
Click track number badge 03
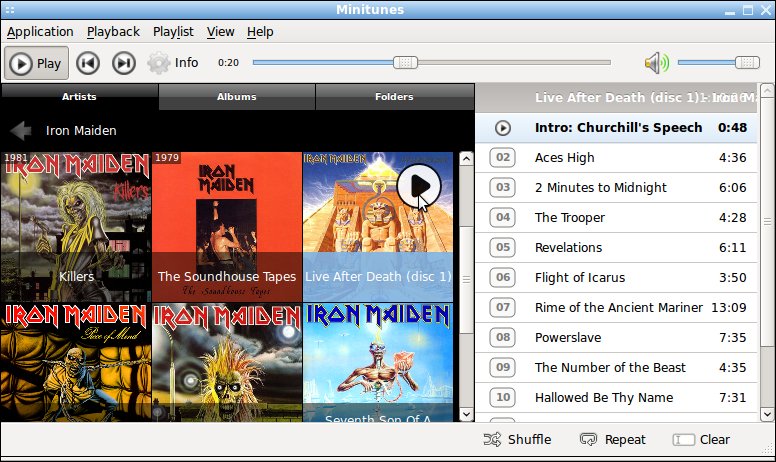tap(502, 187)
